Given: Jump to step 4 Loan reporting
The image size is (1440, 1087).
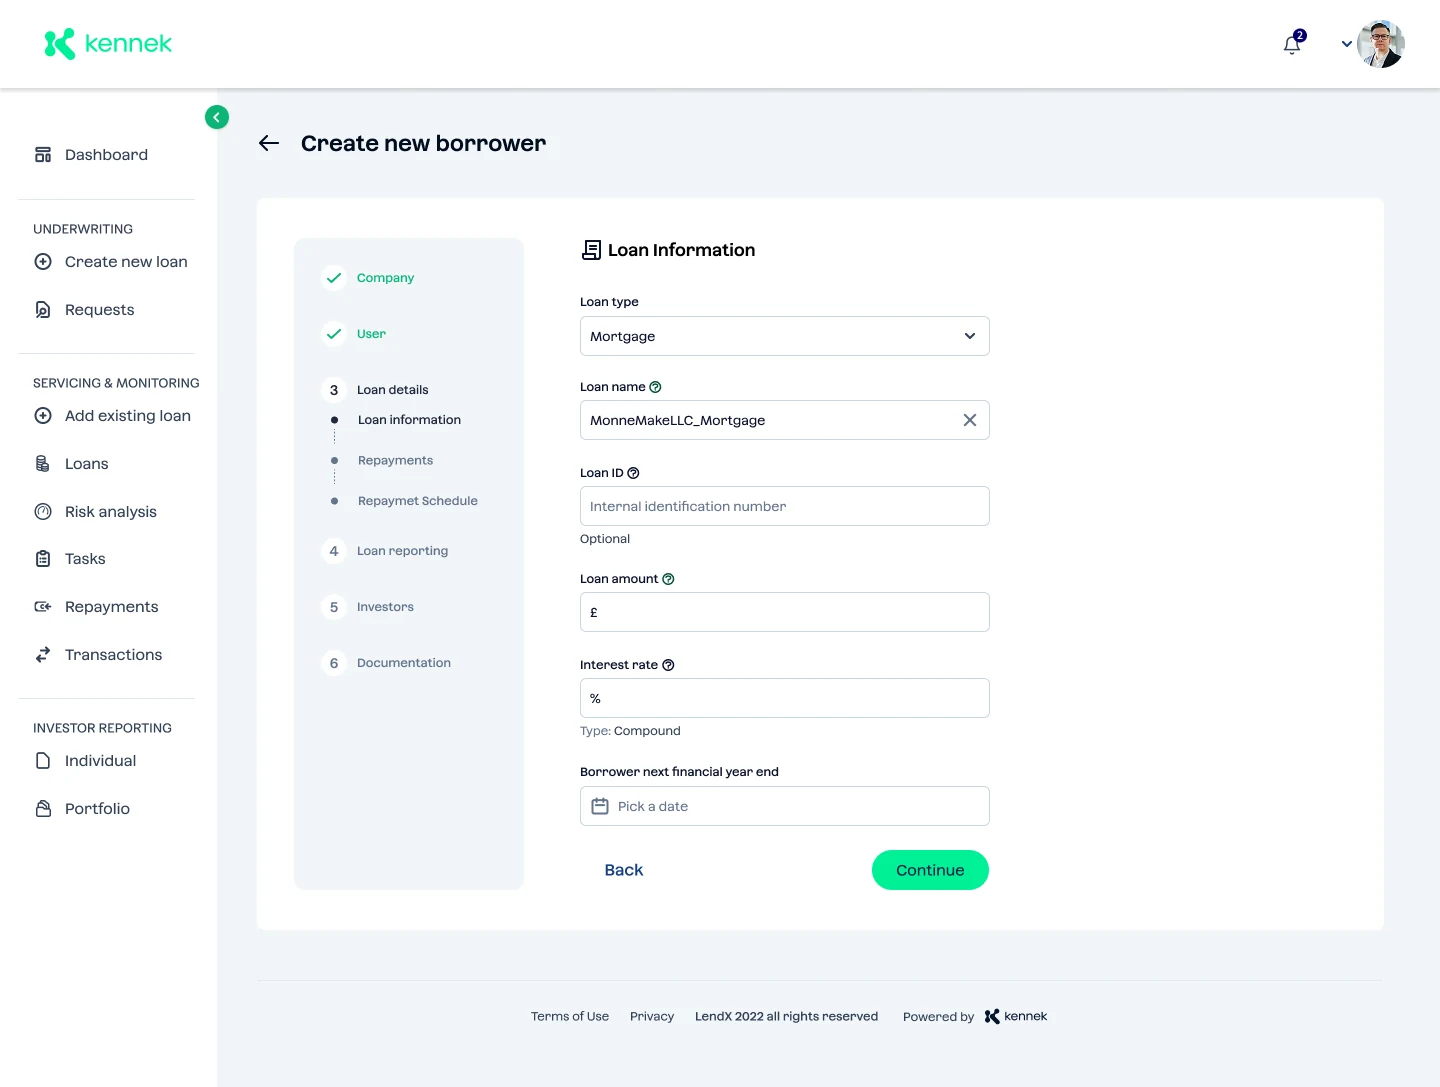Looking at the screenshot, I should click(x=402, y=551).
